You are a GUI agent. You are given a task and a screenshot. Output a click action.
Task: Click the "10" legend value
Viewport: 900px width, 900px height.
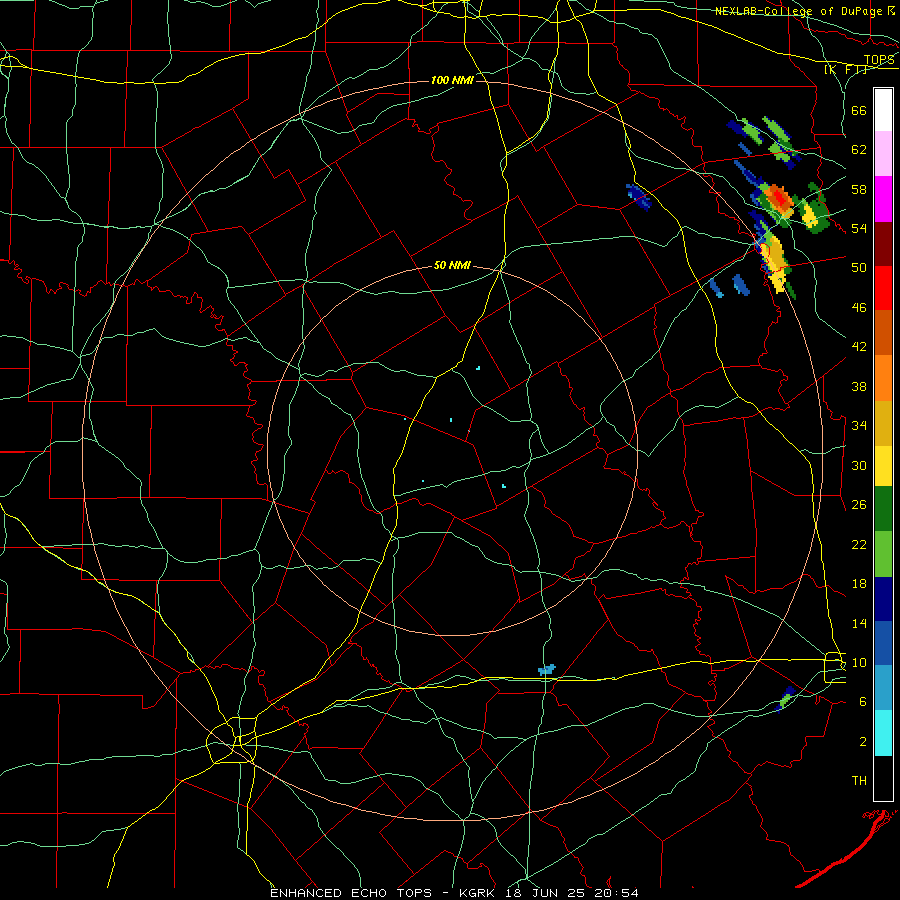(859, 663)
